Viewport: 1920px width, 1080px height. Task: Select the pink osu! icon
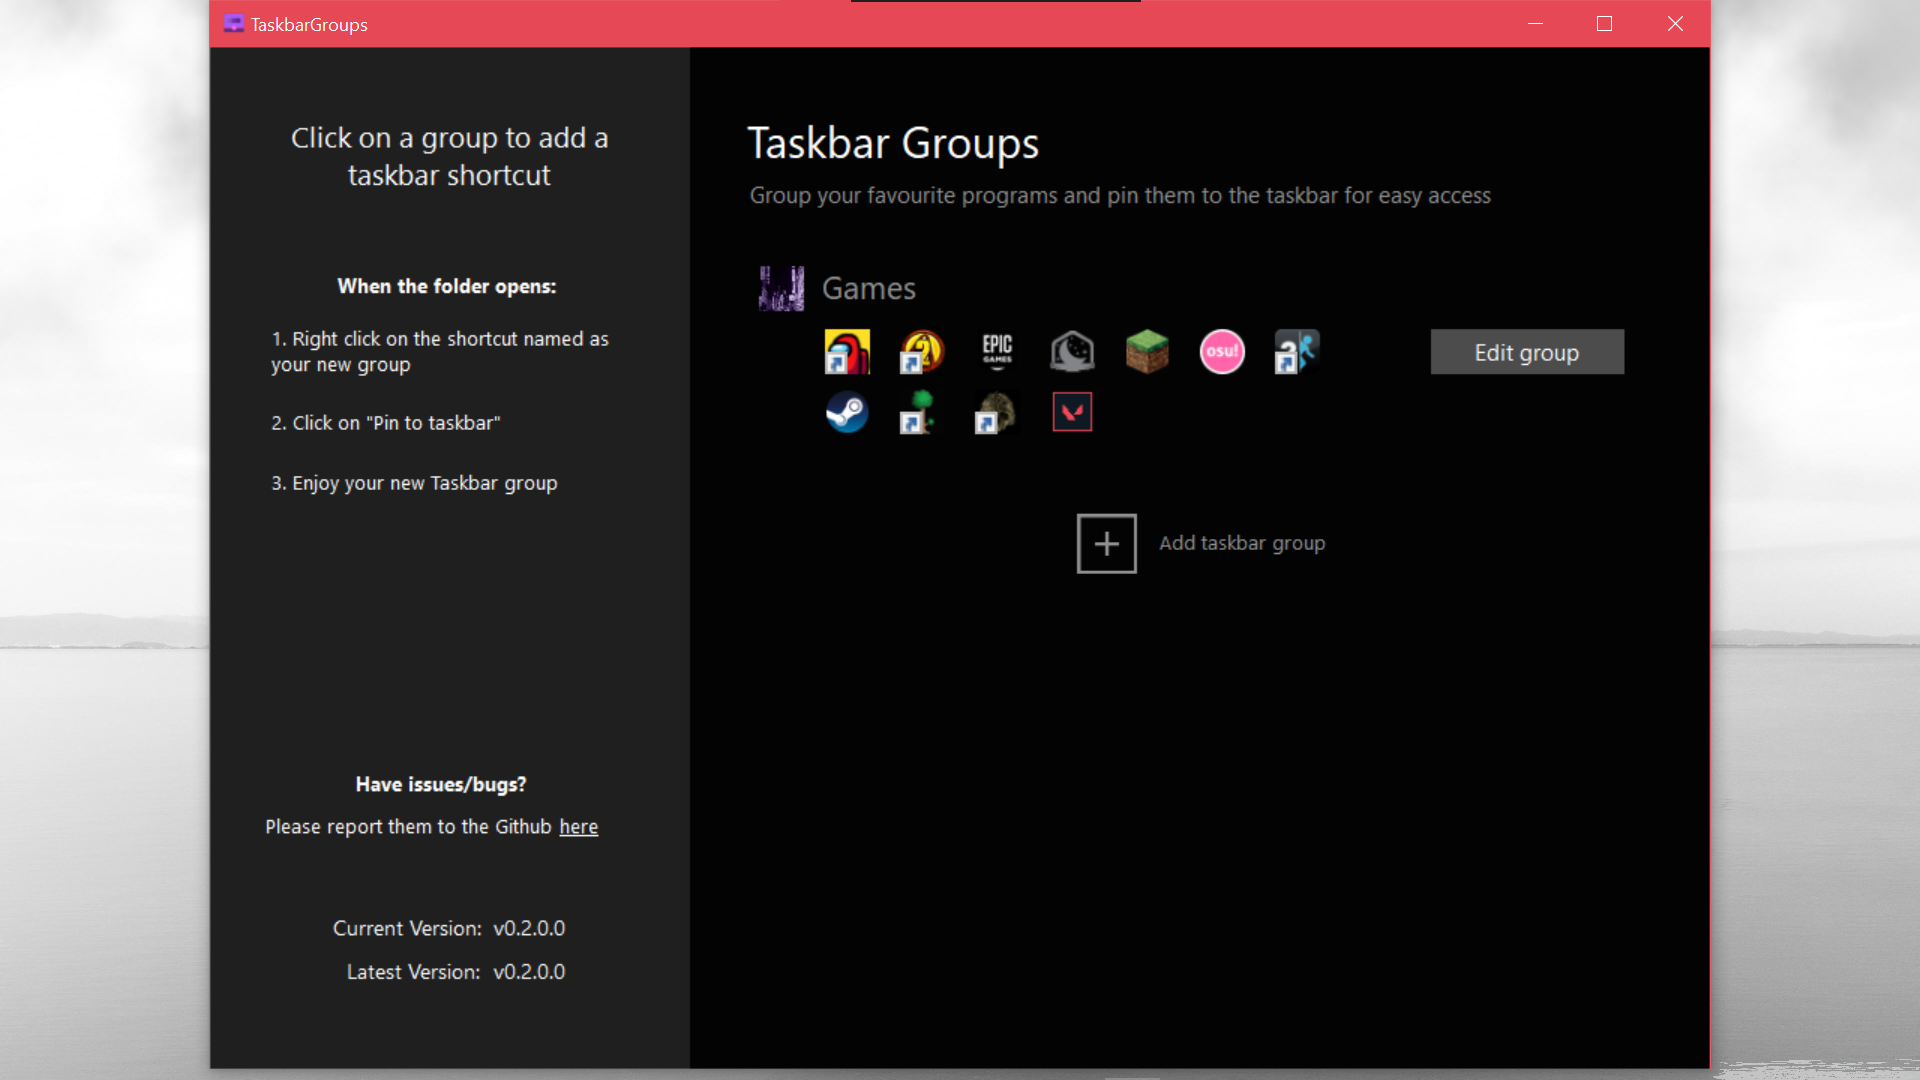pyautogui.click(x=1222, y=352)
